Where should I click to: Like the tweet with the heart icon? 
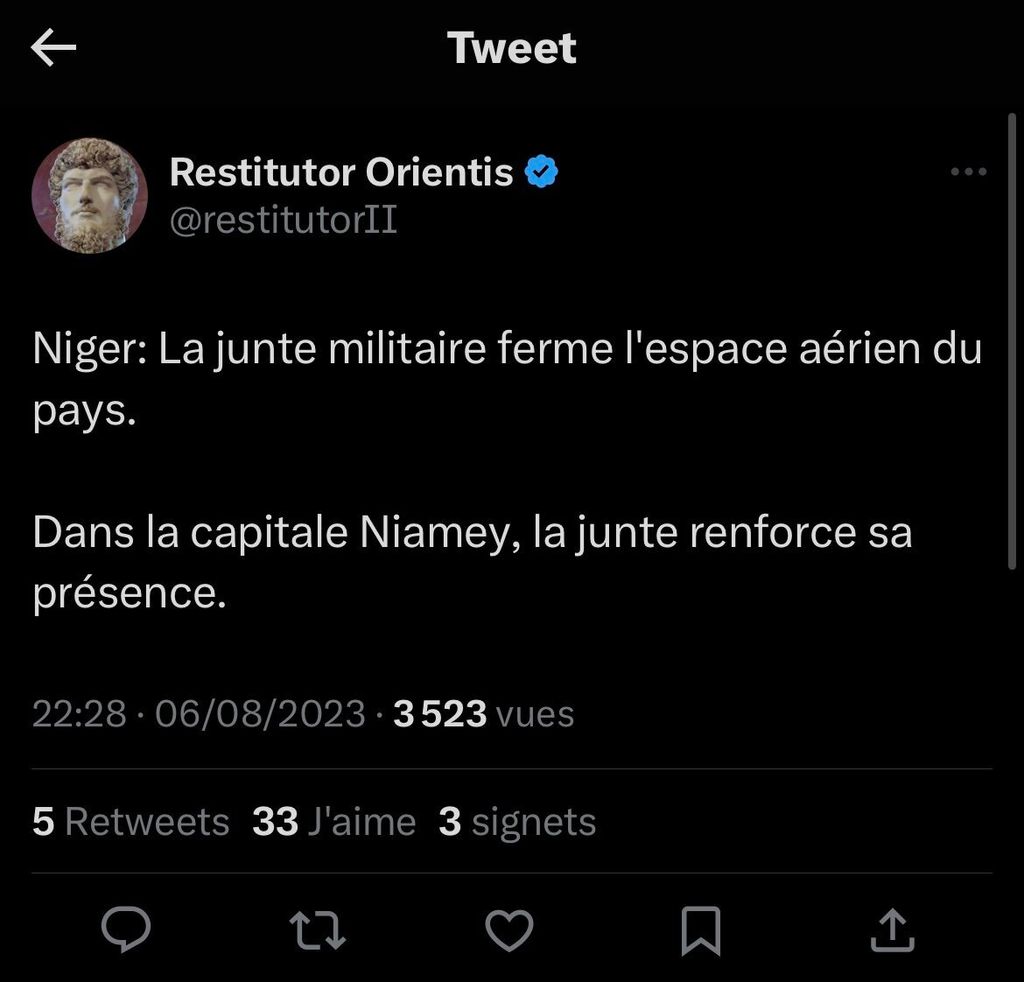pos(509,930)
